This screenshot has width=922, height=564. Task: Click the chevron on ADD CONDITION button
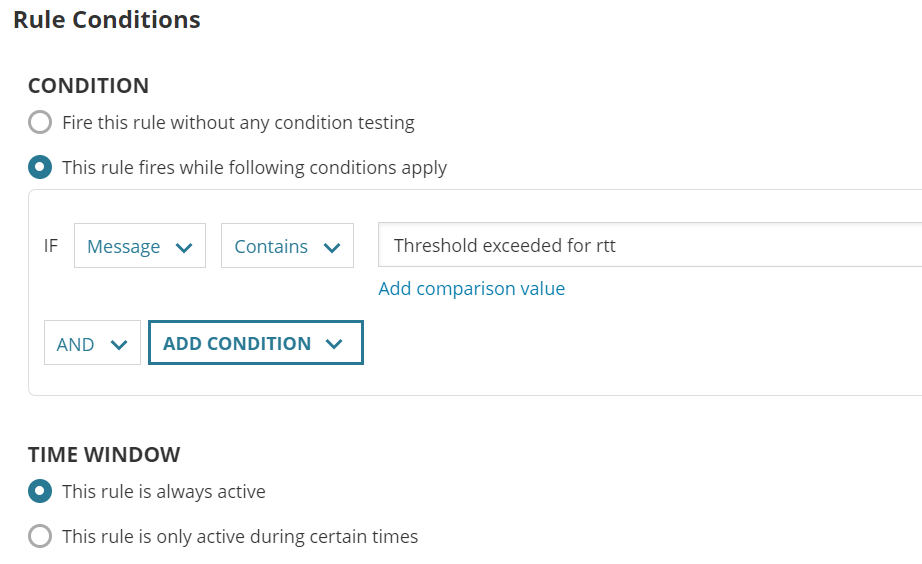click(334, 344)
